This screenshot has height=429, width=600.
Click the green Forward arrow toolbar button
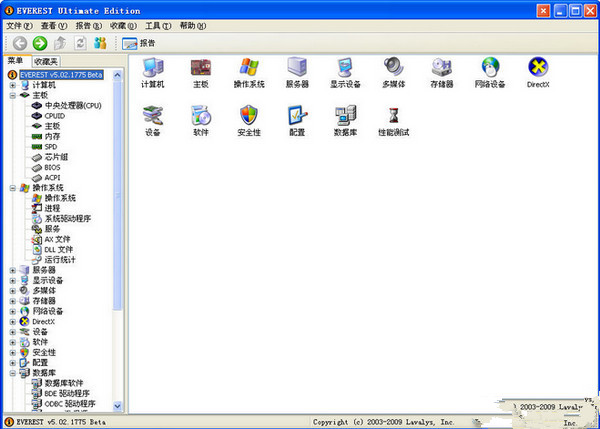pos(39,43)
